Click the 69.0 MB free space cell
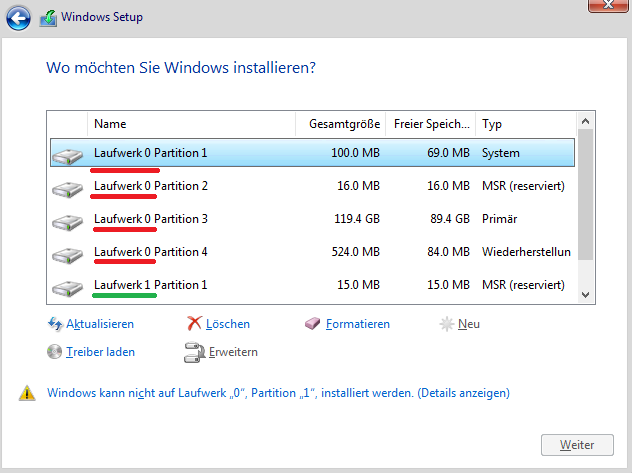Screen dimensions: 632x473 click(448, 153)
